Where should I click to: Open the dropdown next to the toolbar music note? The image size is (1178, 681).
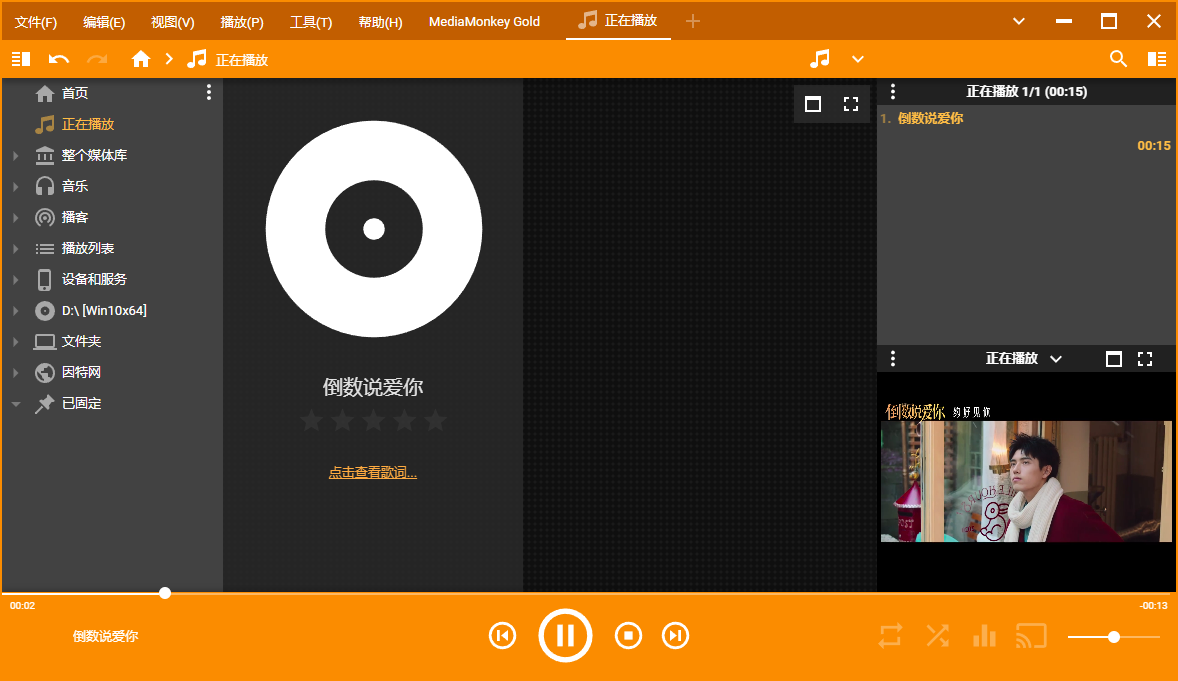858,59
